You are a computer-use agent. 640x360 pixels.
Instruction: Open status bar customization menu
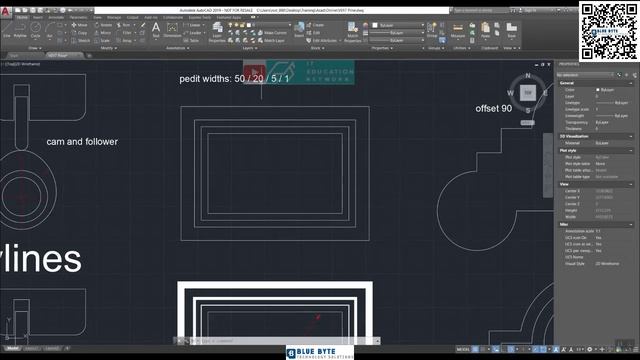[635, 349]
